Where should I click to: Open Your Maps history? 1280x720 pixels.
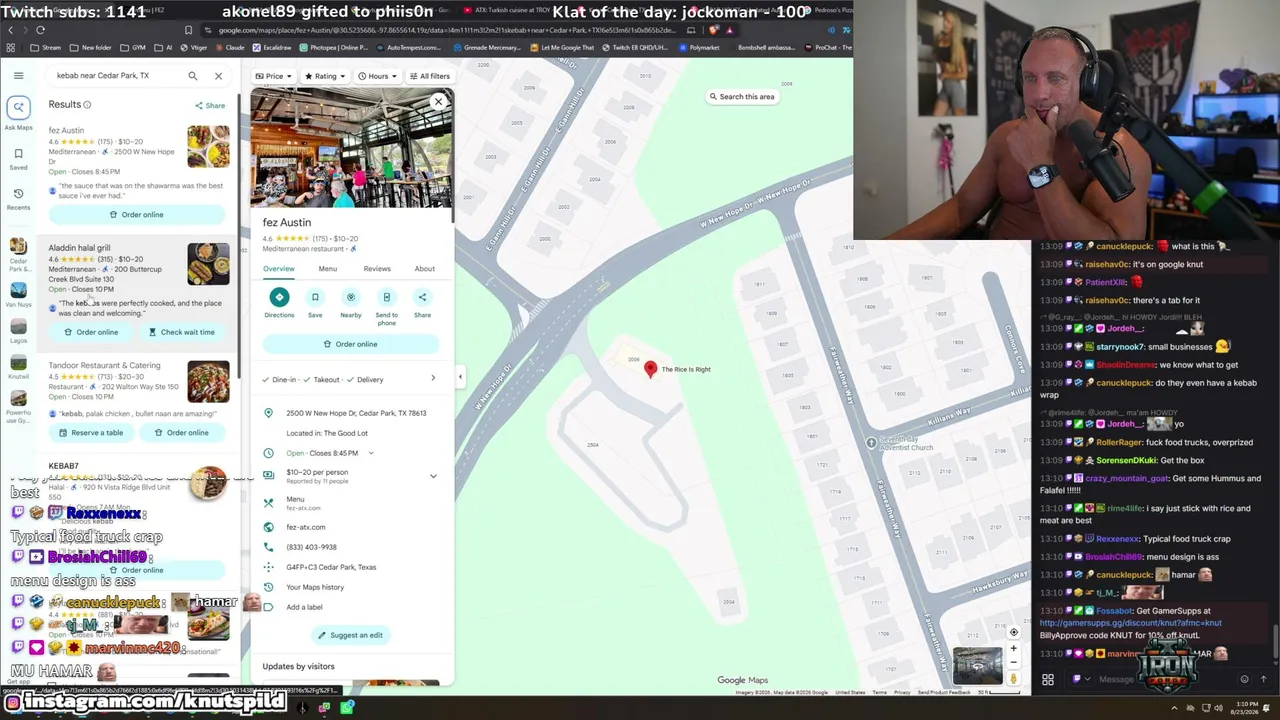click(315, 587)
